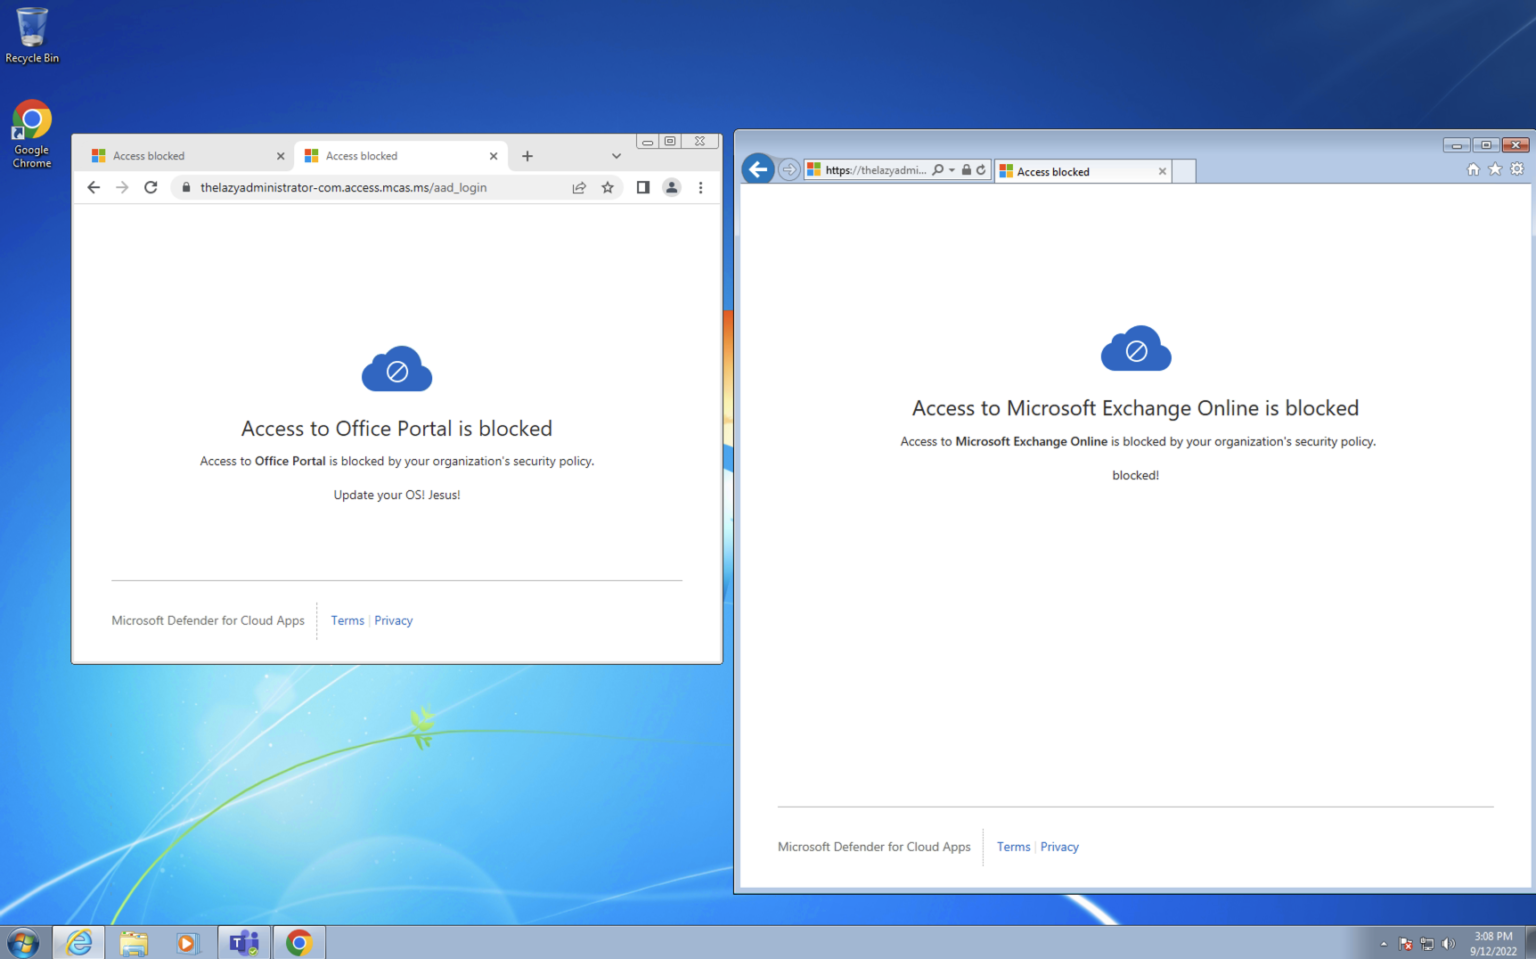
Task: Open a new tab in Internet Explorer
Action: pos(1183,172)
